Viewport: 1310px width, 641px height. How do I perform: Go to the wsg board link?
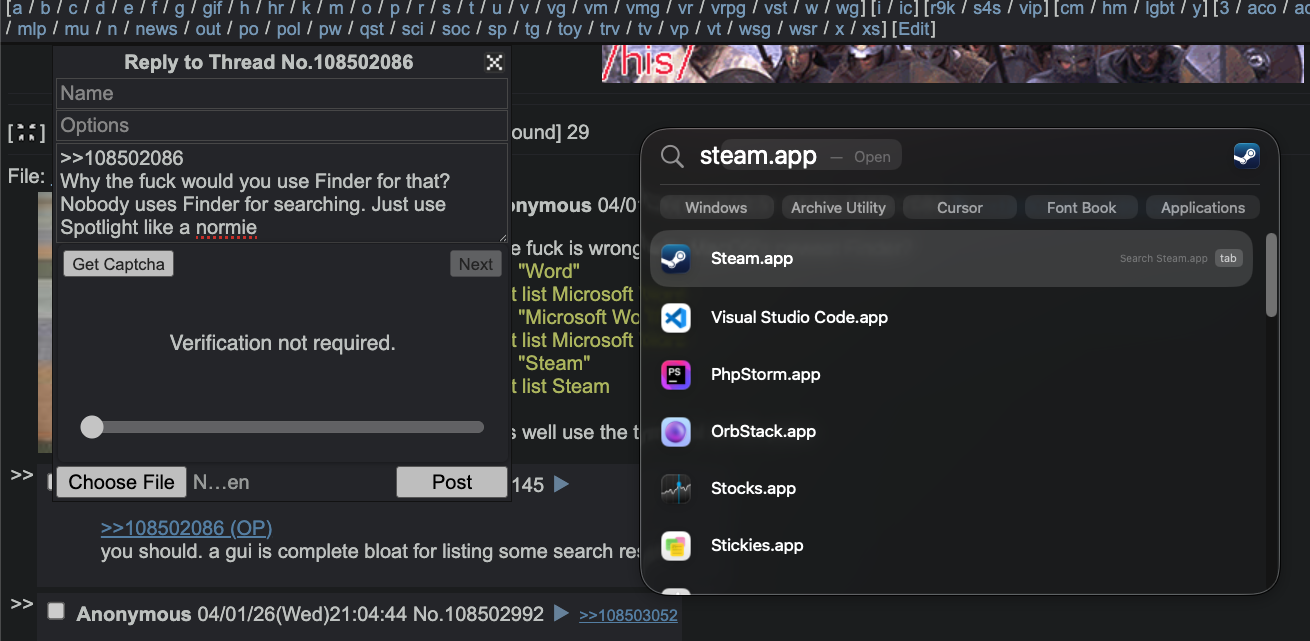pos(754,29)
